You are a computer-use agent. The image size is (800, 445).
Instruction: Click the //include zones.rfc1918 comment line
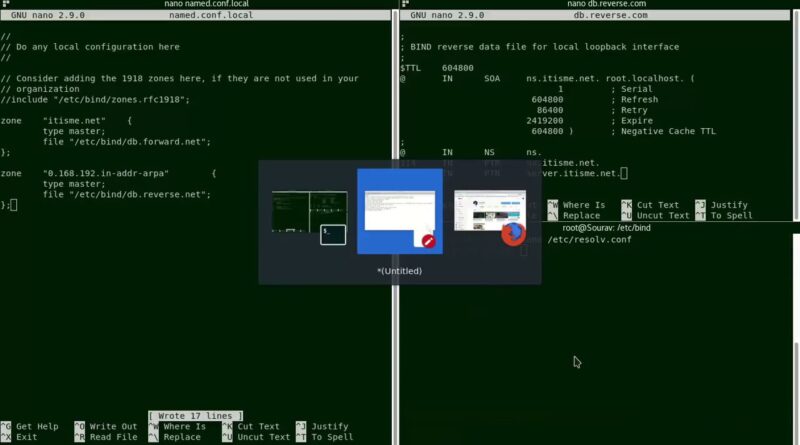(95, 100)
